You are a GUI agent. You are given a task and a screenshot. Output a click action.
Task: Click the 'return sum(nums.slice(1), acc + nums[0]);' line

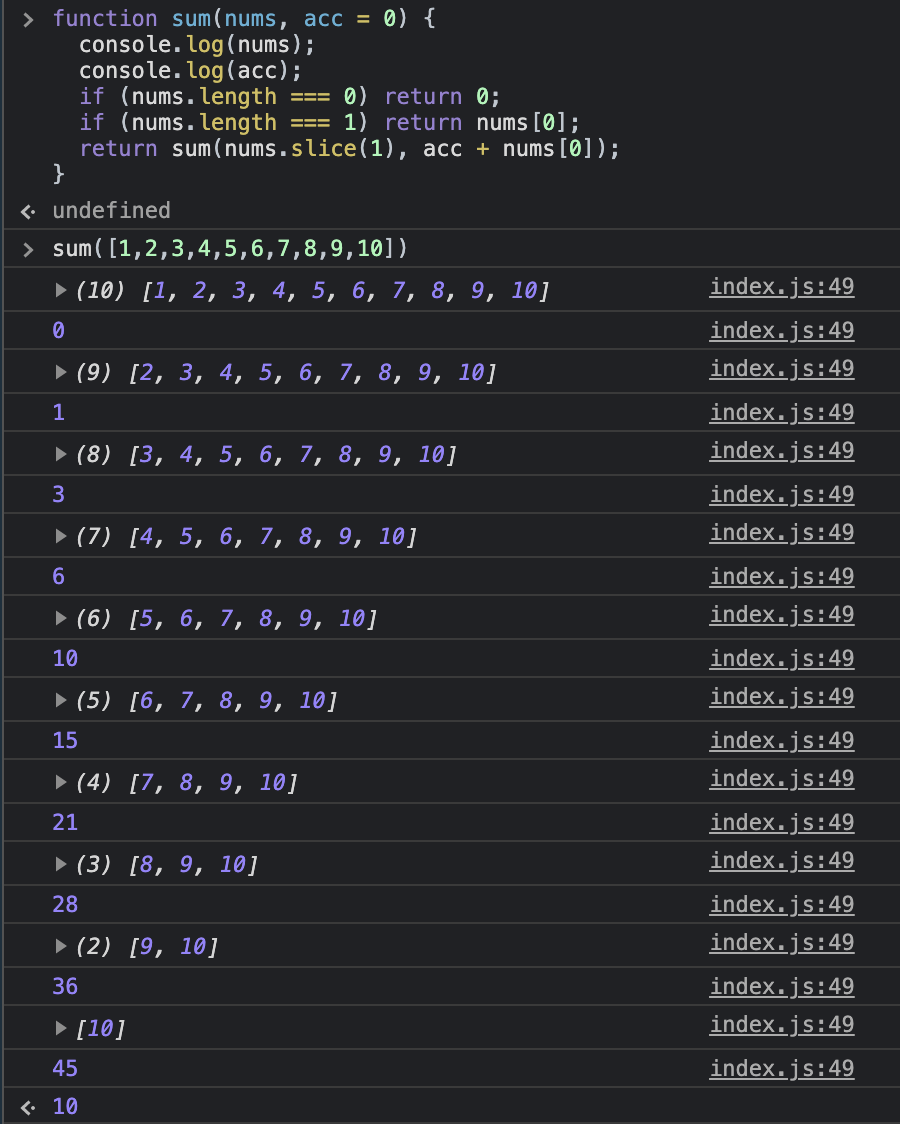pos(349,148)
